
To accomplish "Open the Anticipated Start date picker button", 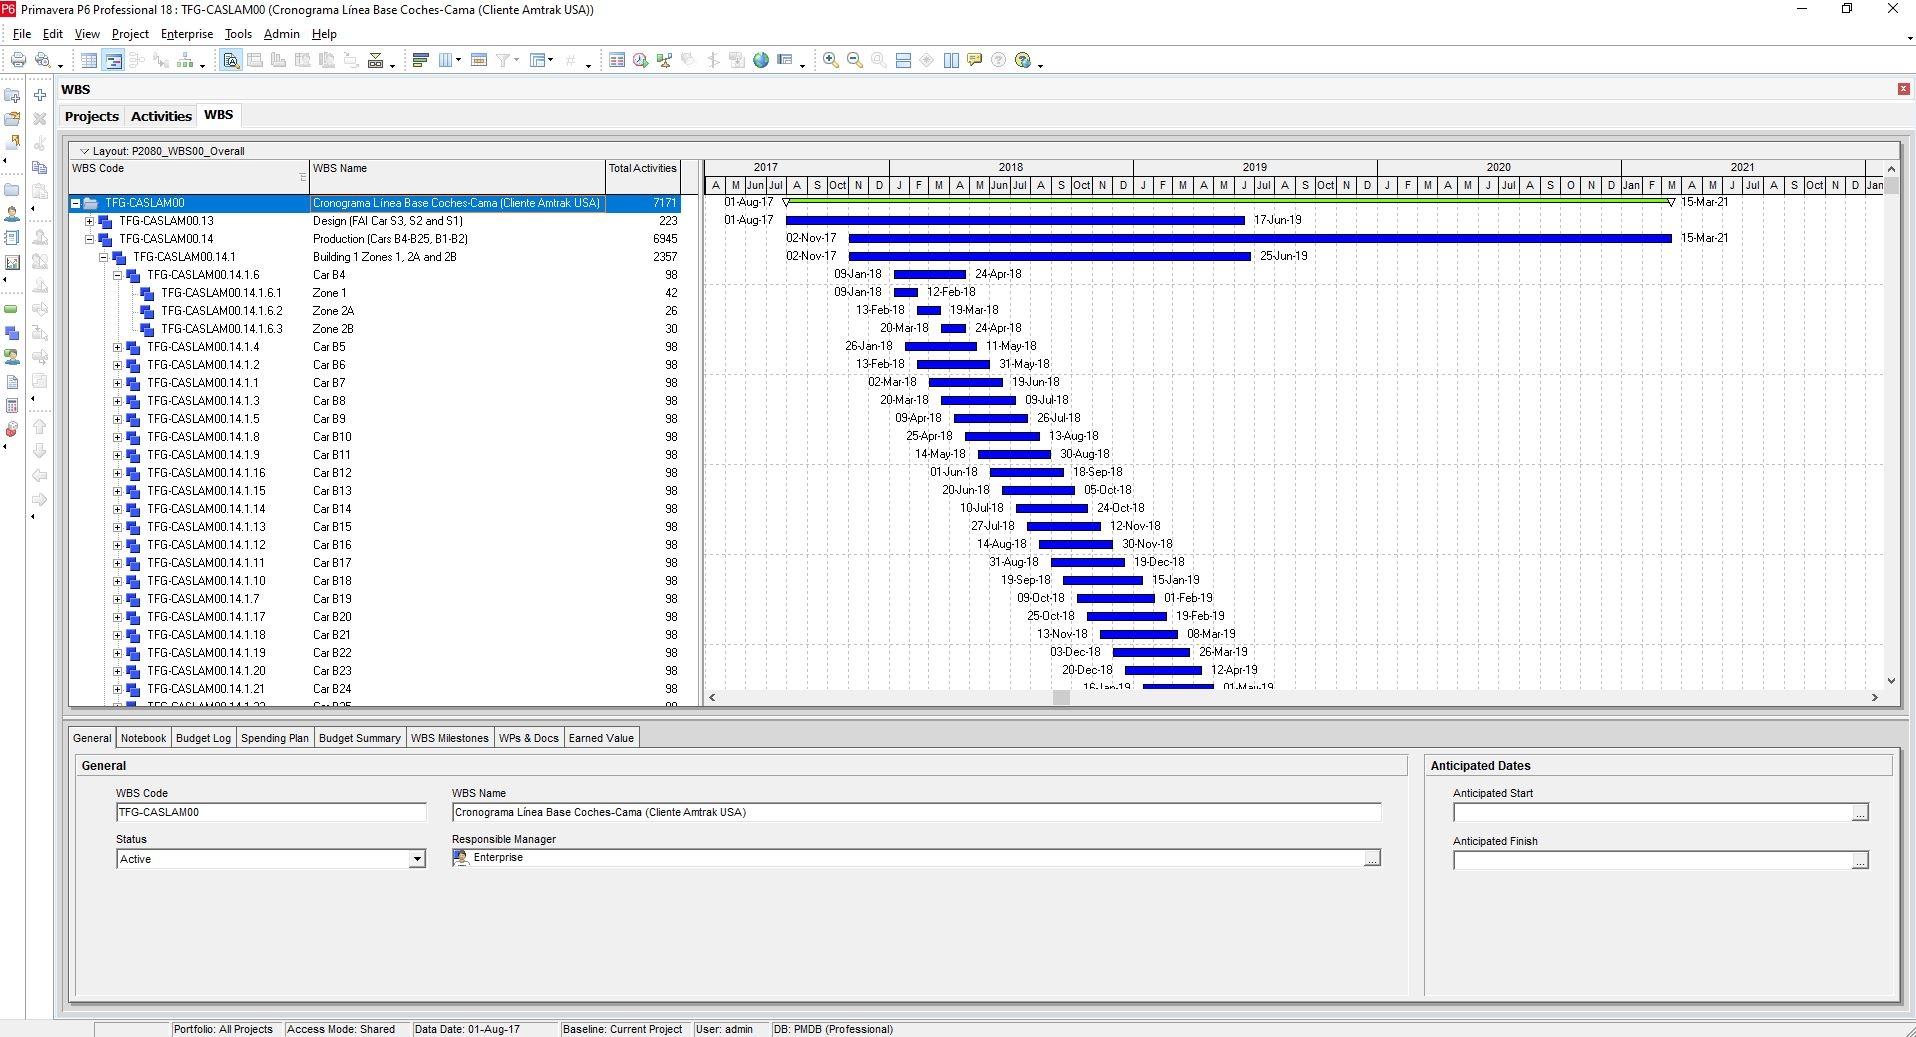I will click(x=1859, y=813).
